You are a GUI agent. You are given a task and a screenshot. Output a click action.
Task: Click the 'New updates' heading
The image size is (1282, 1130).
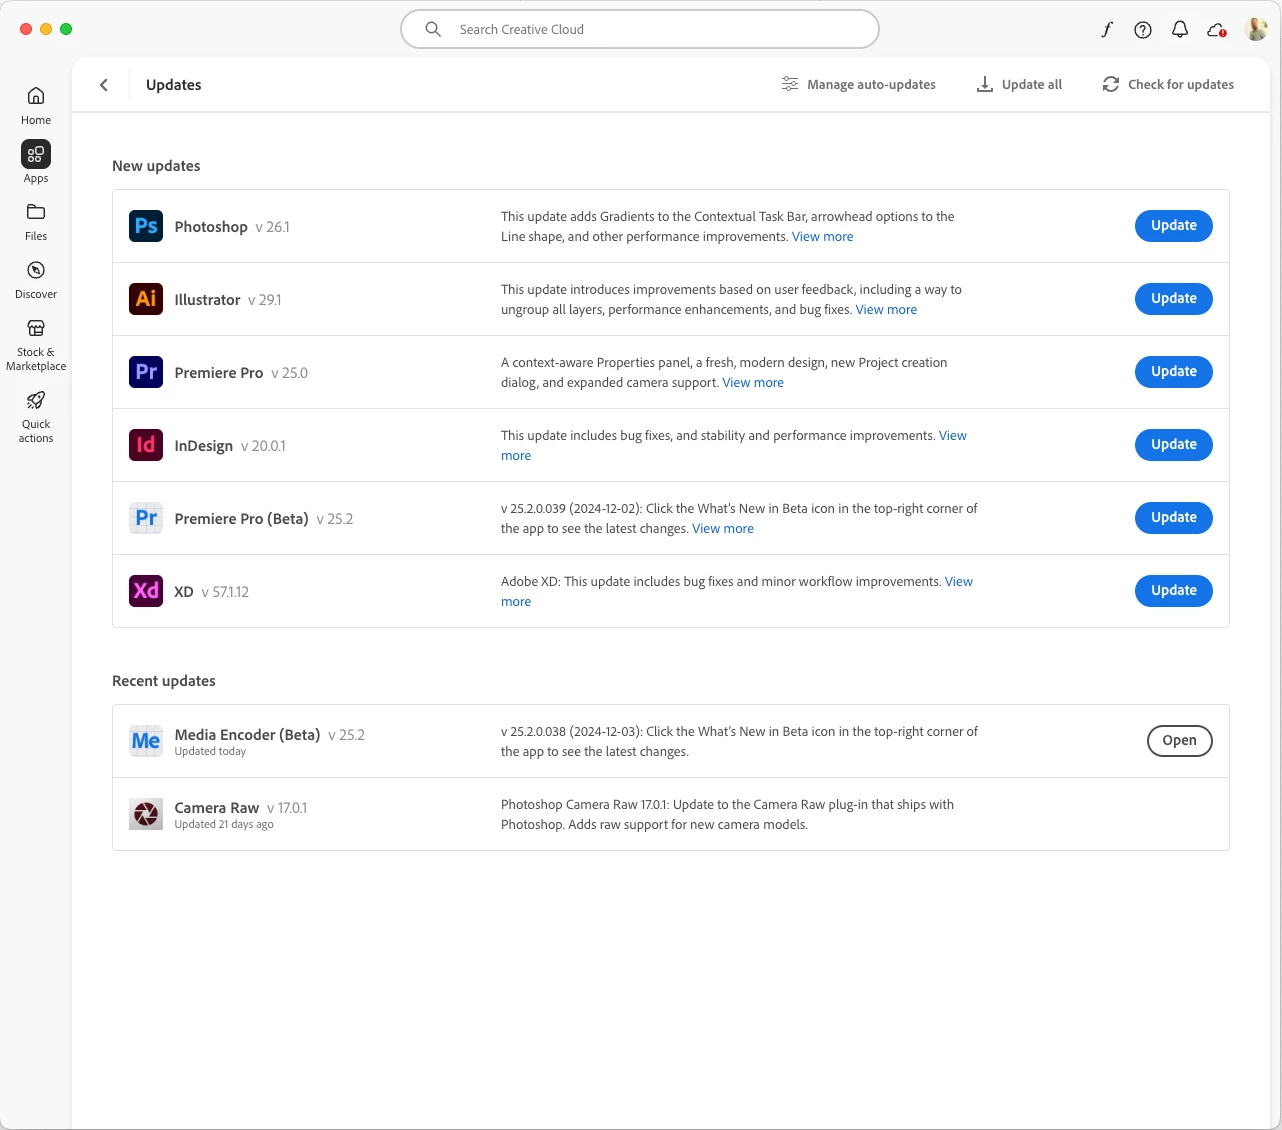tap(156, 166)
